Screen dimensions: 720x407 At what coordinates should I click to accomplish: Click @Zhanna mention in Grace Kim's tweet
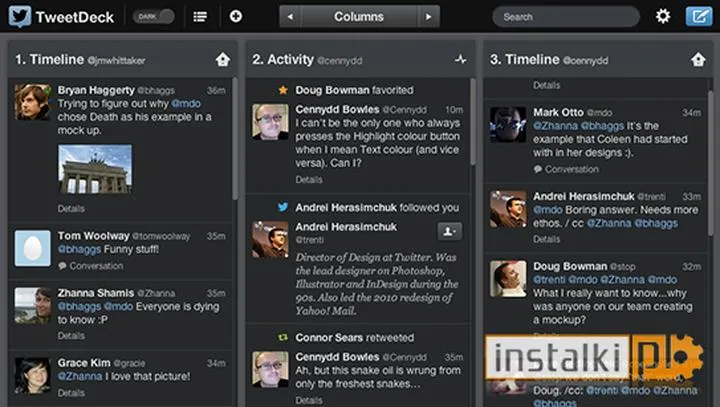80,376
